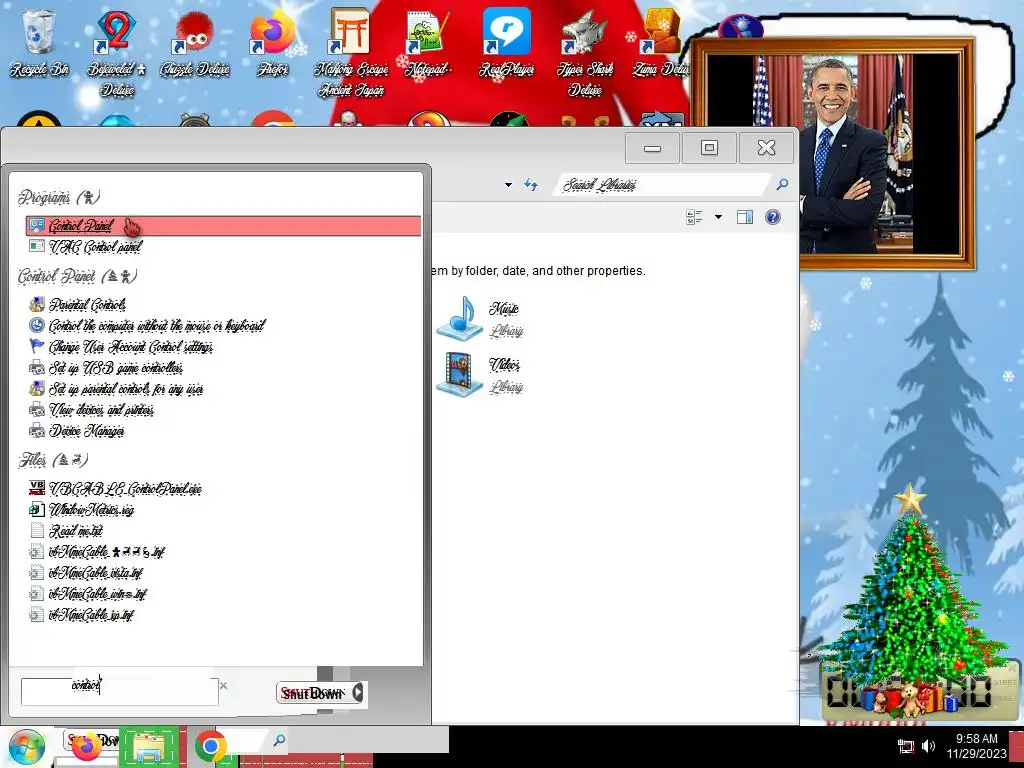1024x768 pixels.
Task: Open View devices and printers result
Action: [x=91, y=409]
